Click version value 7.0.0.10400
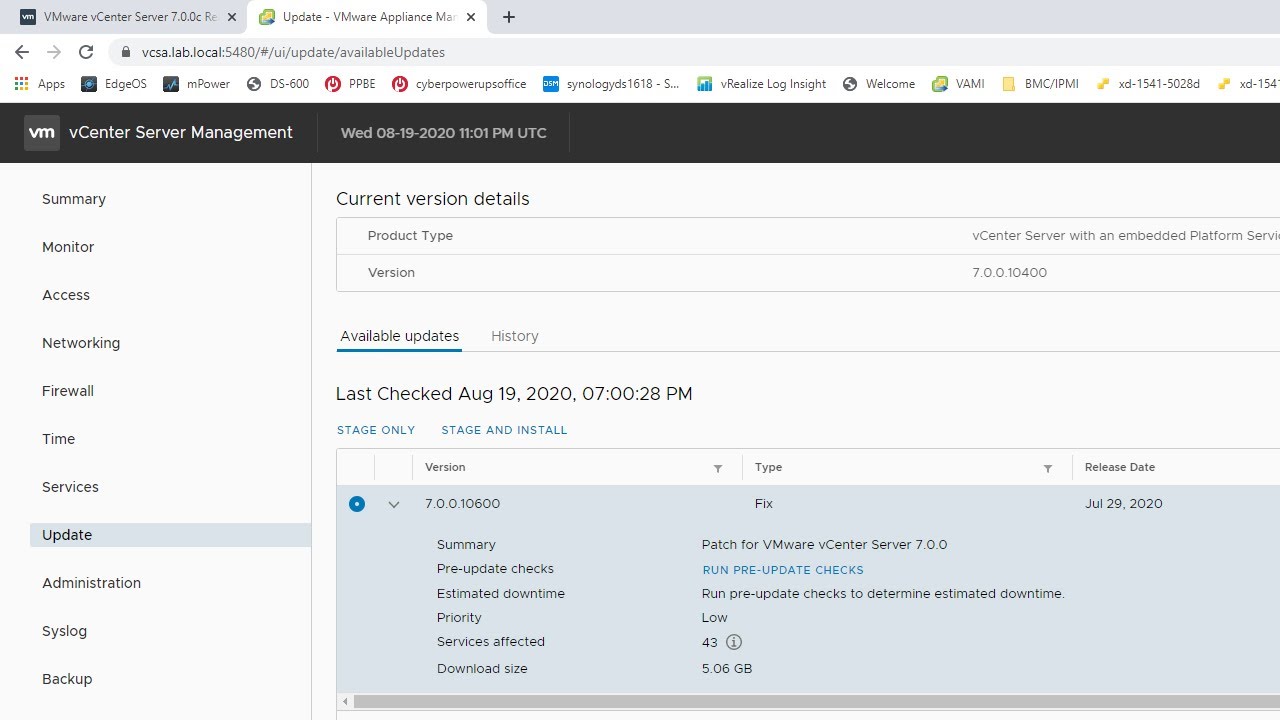 pos(1009,272)
